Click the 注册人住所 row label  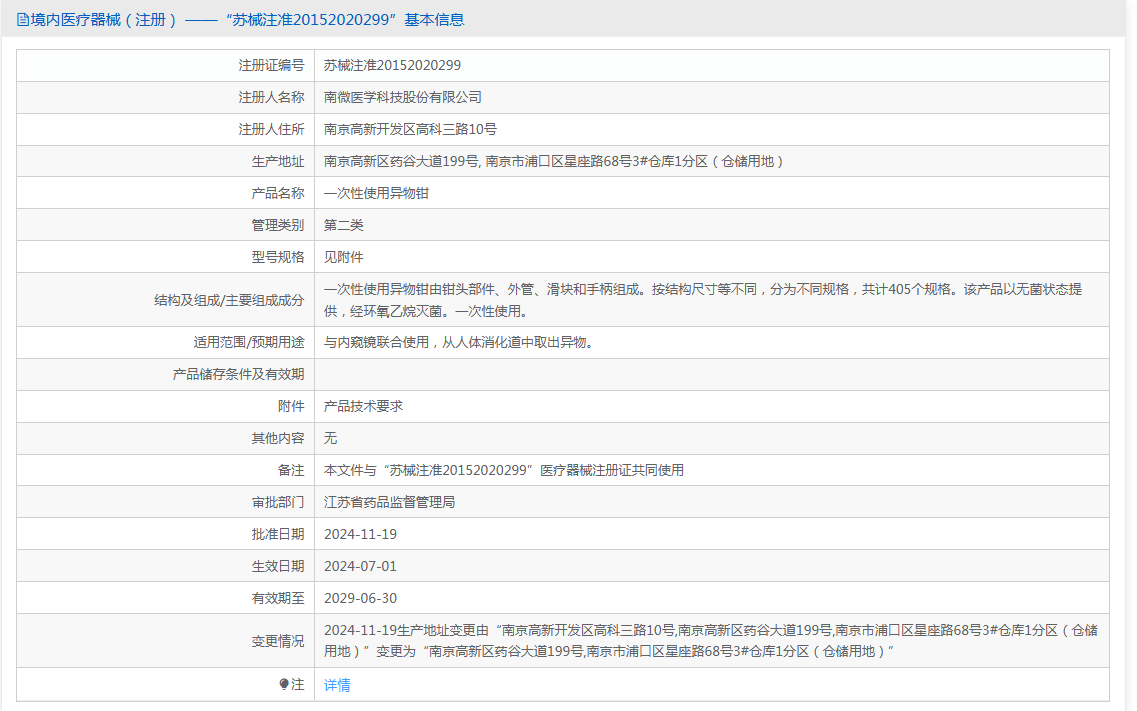[x=271, y=129]
